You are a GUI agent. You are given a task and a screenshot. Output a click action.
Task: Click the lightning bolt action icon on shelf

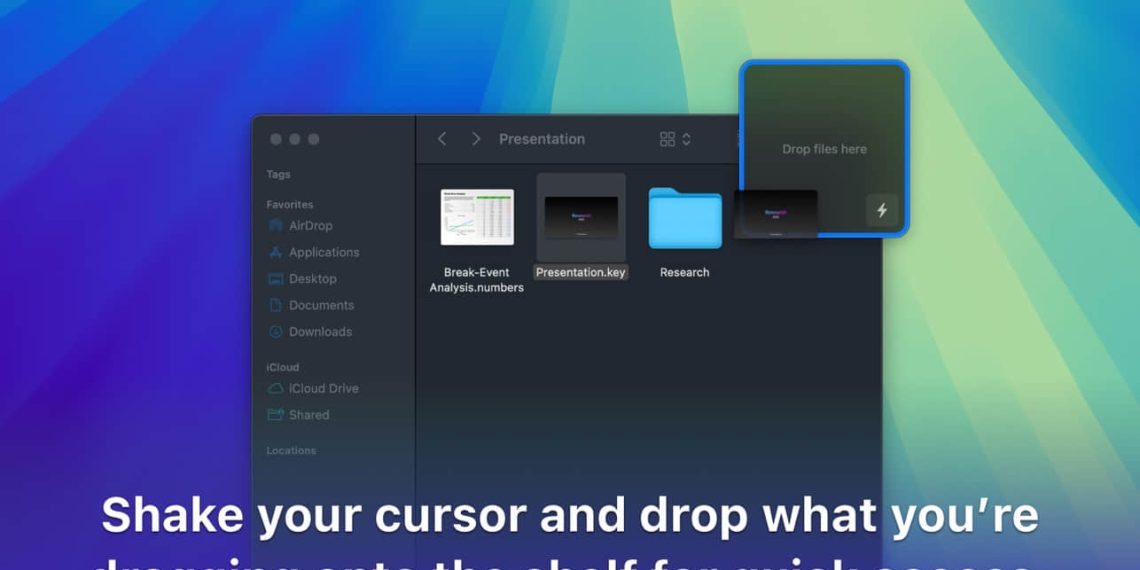point(882,210)
